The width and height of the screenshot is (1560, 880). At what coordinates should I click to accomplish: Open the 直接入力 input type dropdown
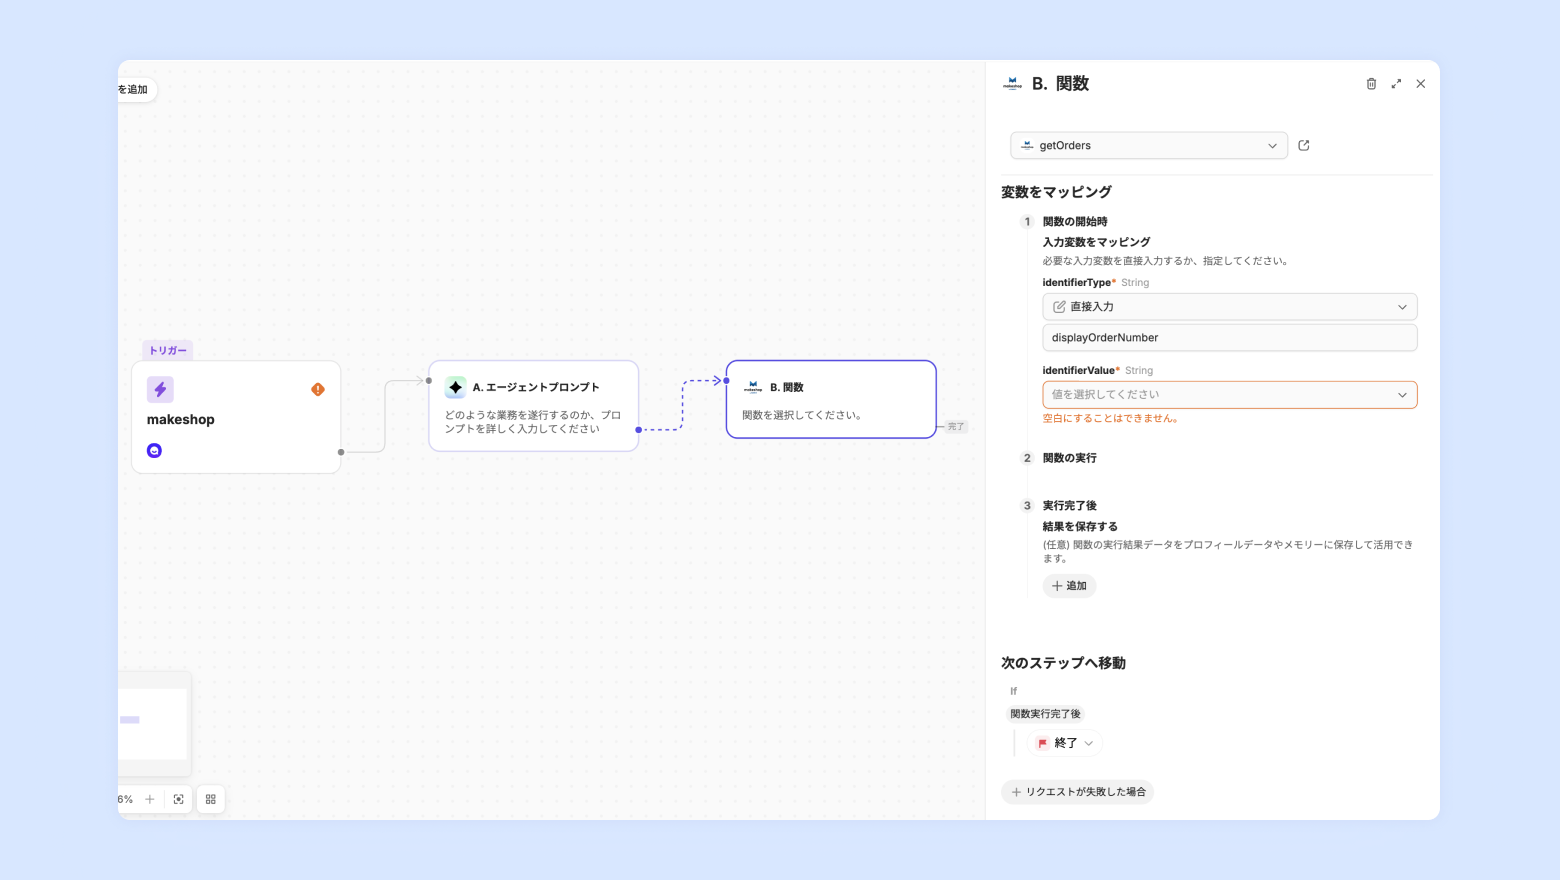pos(1229,307)
